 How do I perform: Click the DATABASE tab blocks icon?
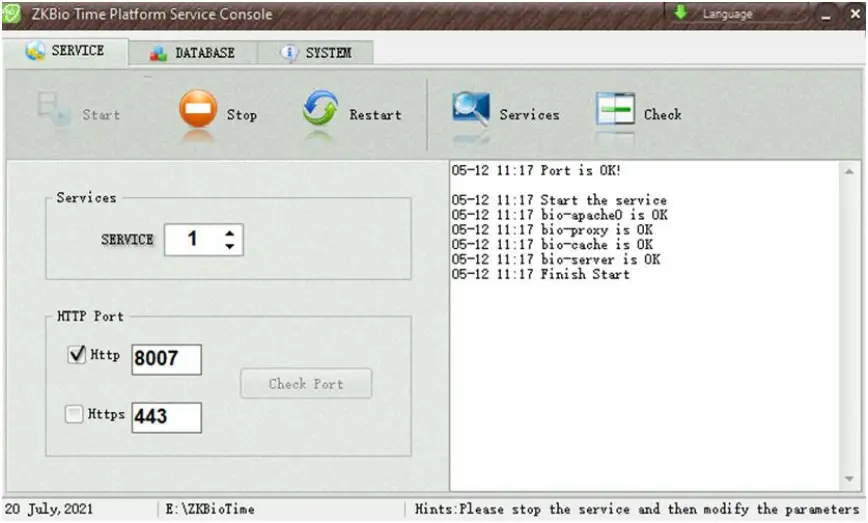click(158, 53)
